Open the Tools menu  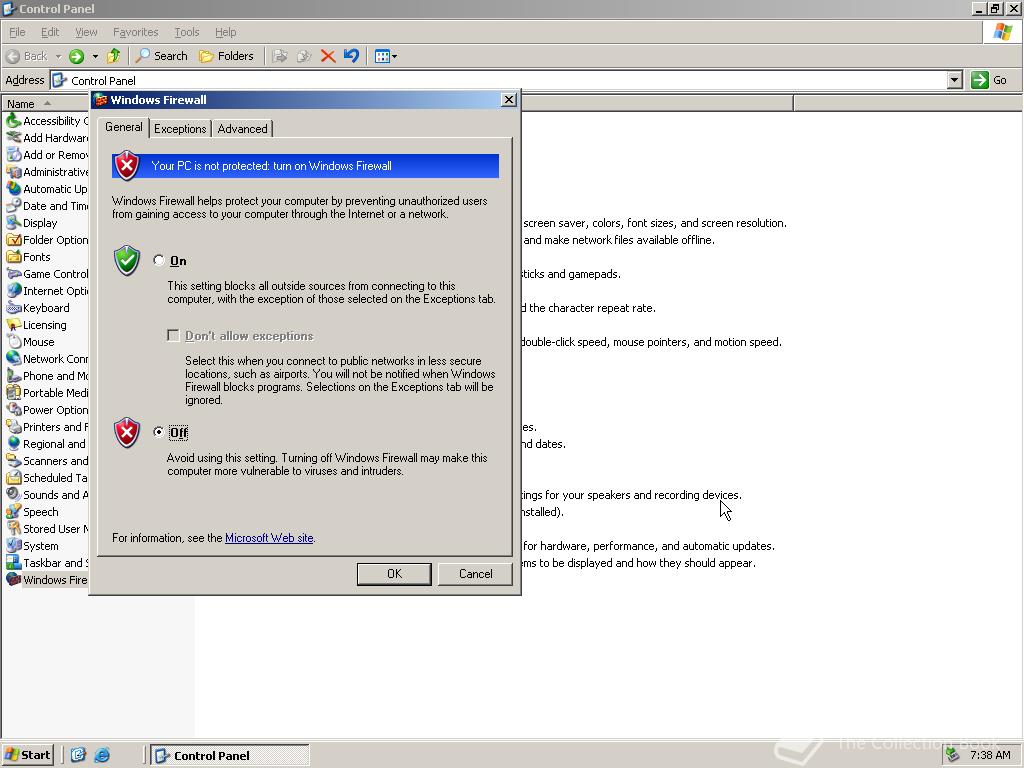pyautogui.click(x=186, y=32)
